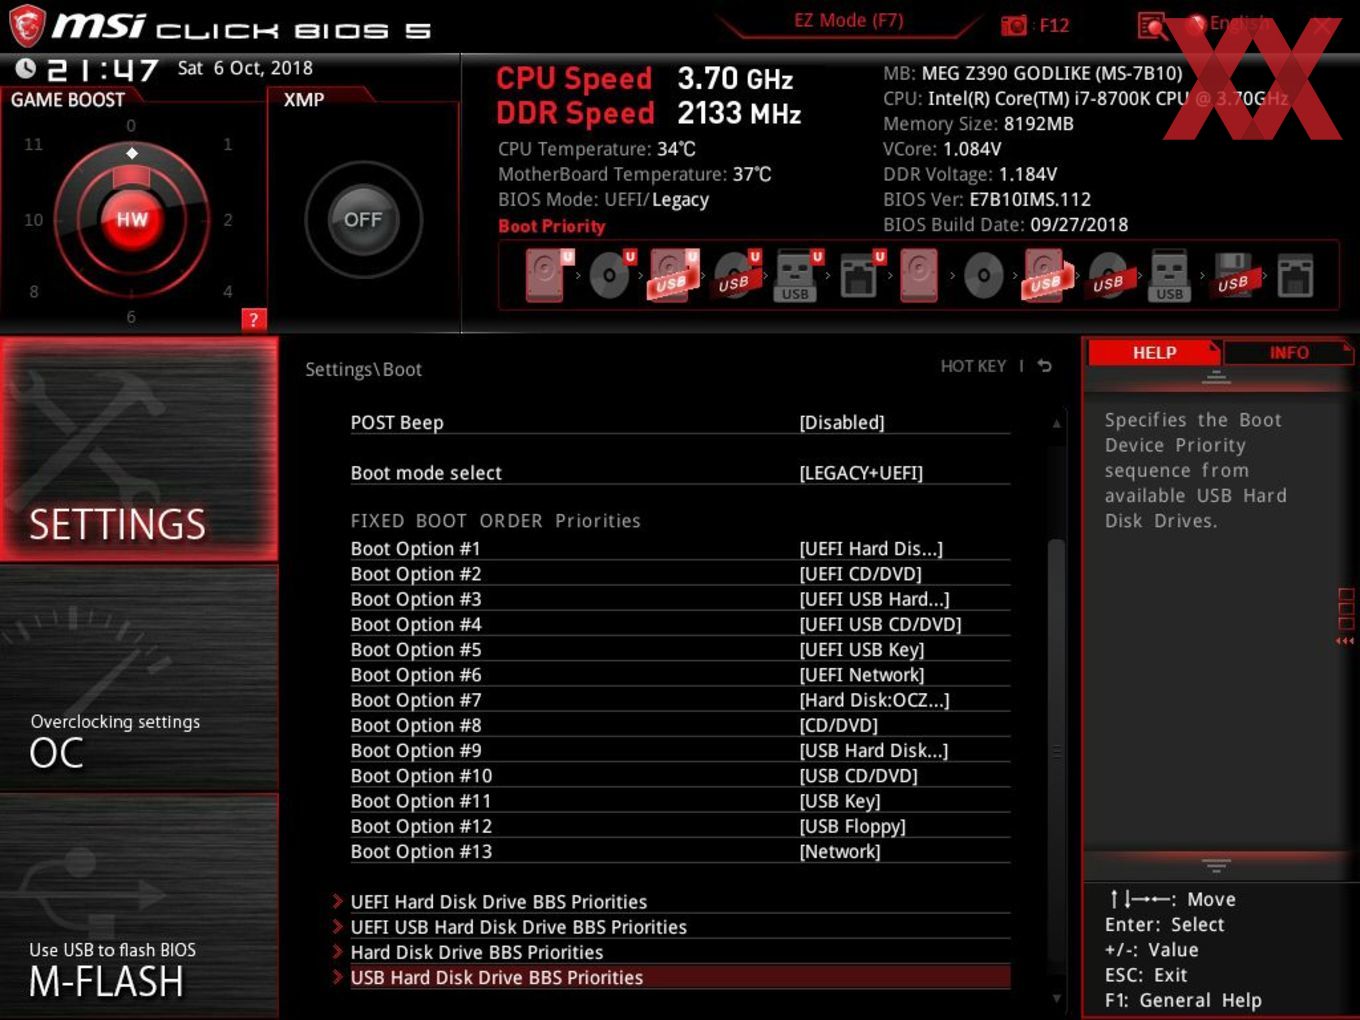The image size is (1360, 1020).
Task: Change Boot Option #2 [UEFI CD/DVD] value
Action: pos(860,574)
